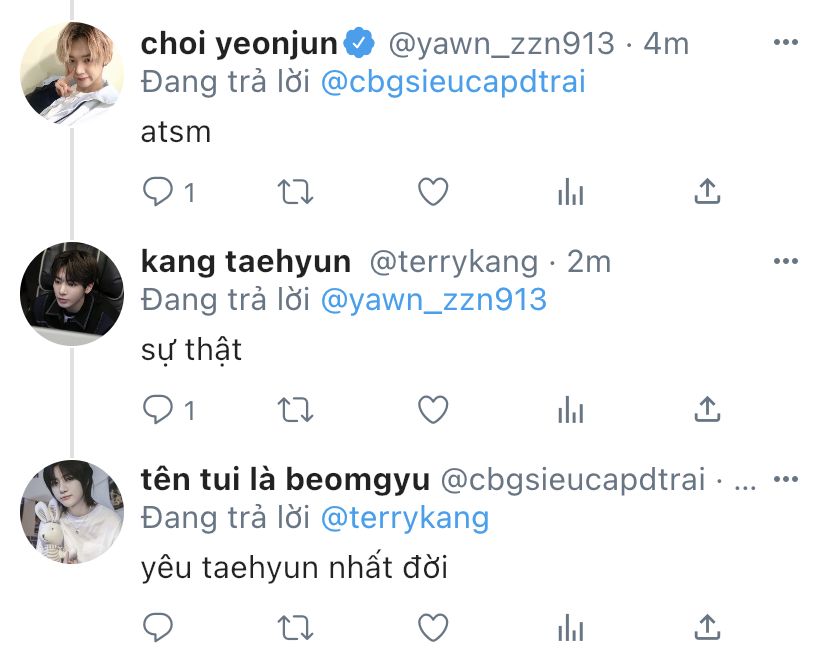The image size is (828, 657).
Task: Open beomgyu's profile avatar
Action: 72,512
